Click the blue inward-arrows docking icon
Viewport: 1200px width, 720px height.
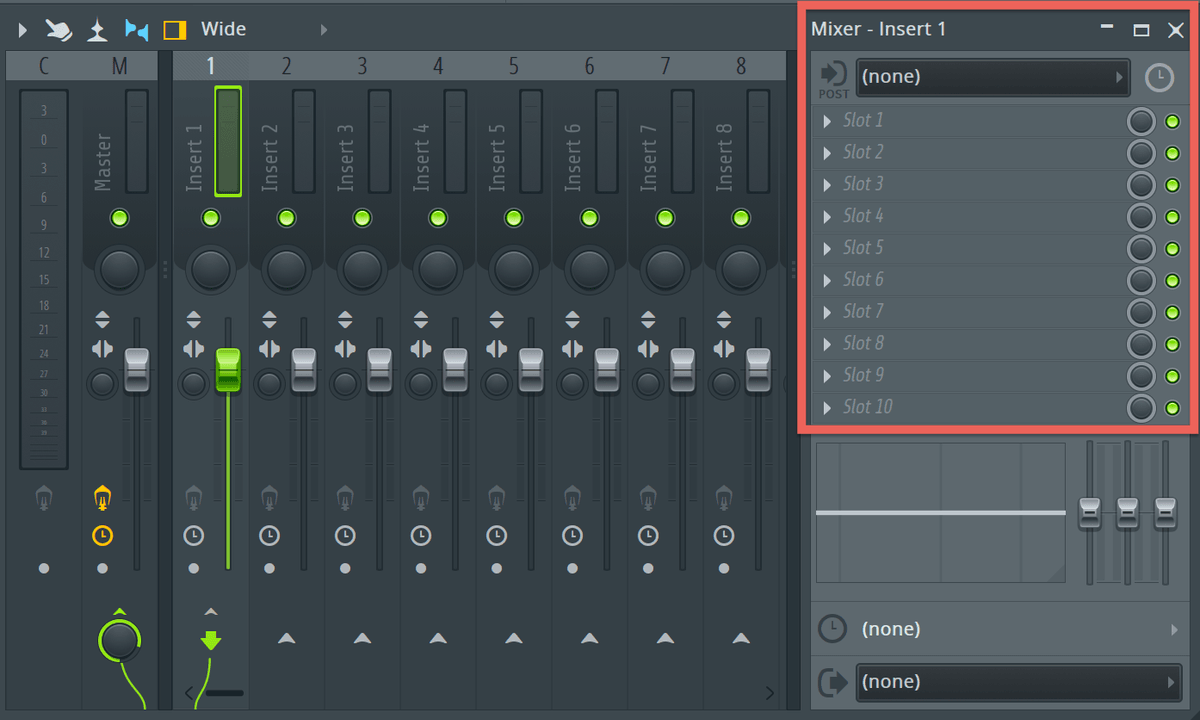[135, 29]
